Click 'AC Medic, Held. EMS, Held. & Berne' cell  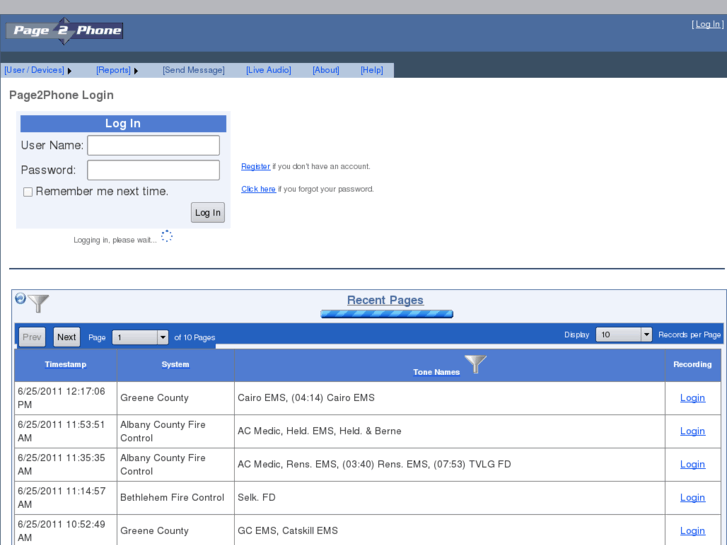click(450, 431)
